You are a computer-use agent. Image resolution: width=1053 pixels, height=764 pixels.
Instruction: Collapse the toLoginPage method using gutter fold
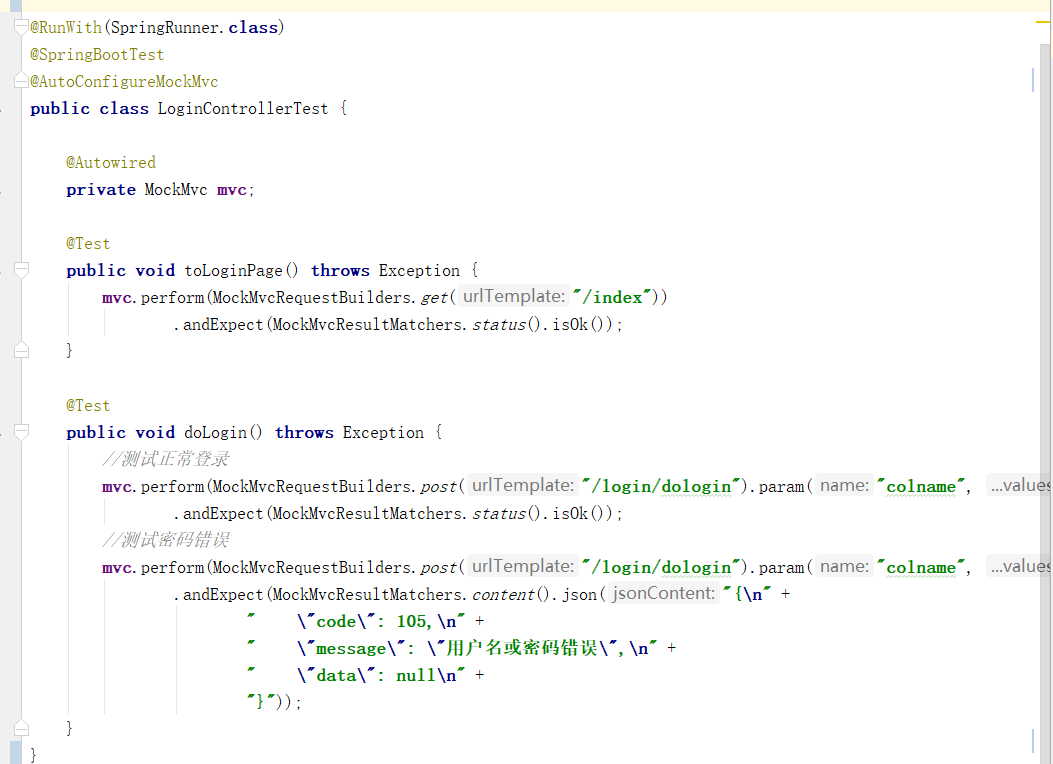click(22, 270)
